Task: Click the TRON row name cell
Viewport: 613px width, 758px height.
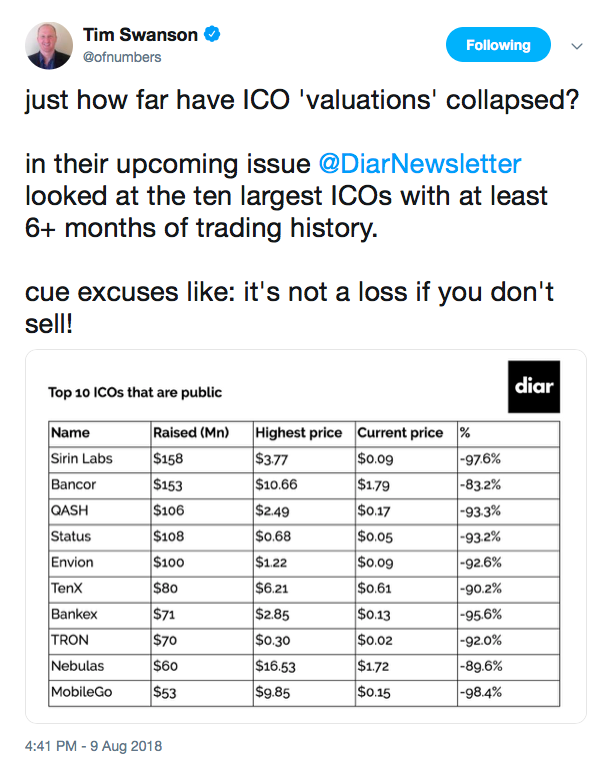Action: (x=100, y=640)
